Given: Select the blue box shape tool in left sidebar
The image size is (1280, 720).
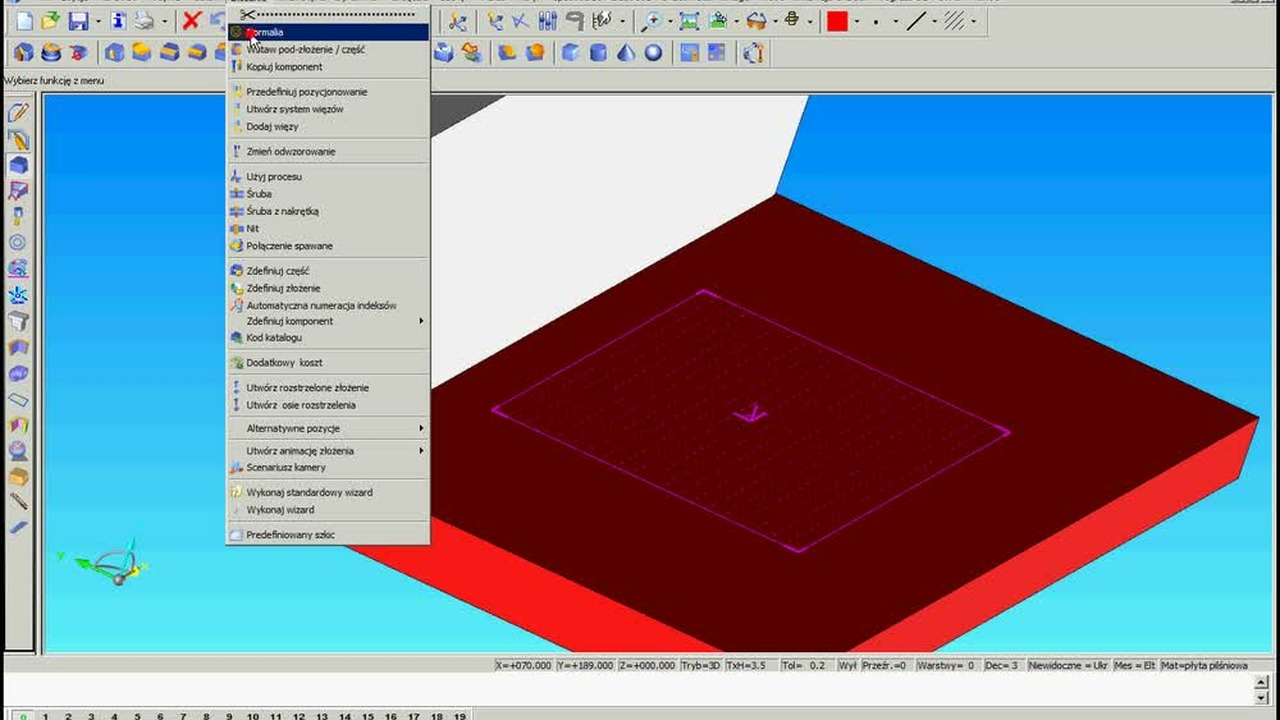Looking at the screenshot, I should pyautogui.click(x=18, y=165).
